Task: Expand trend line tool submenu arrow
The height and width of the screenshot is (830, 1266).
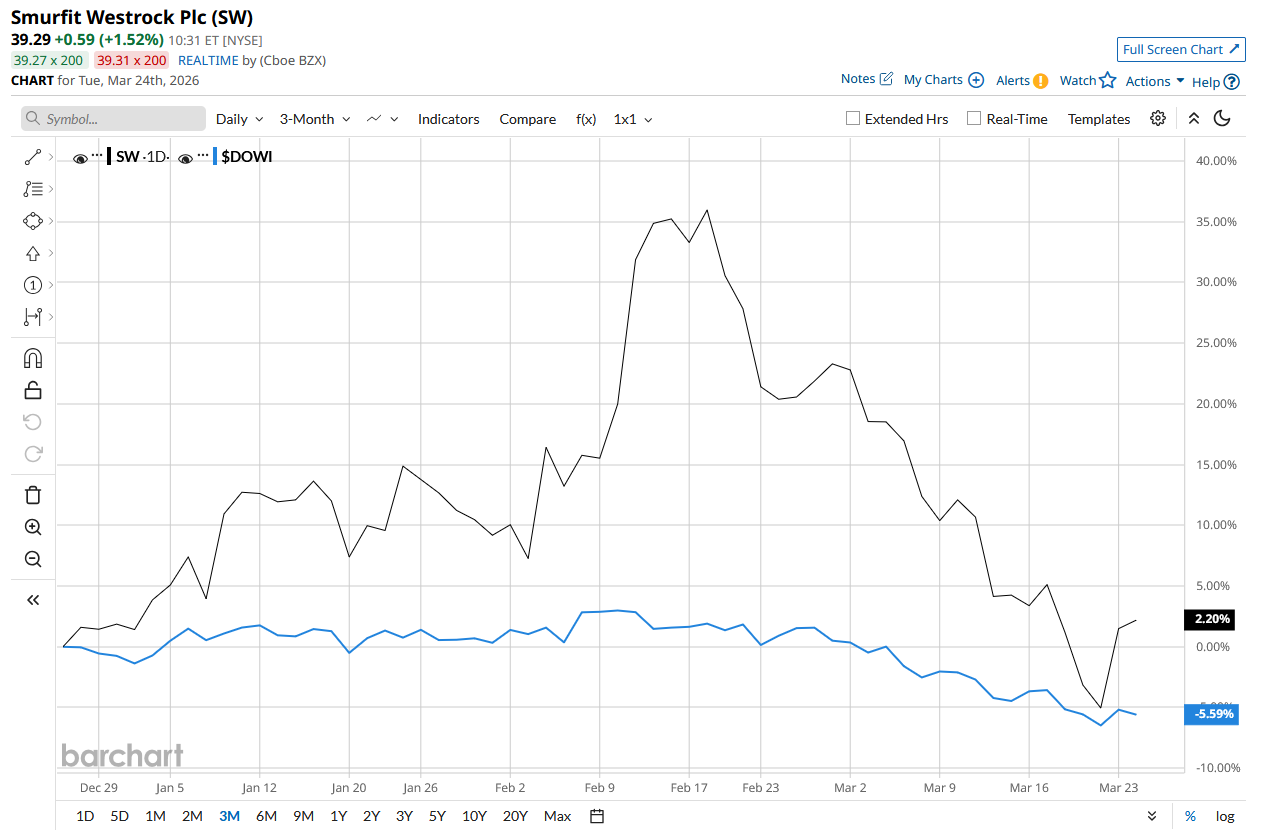Action: [50, 157]
